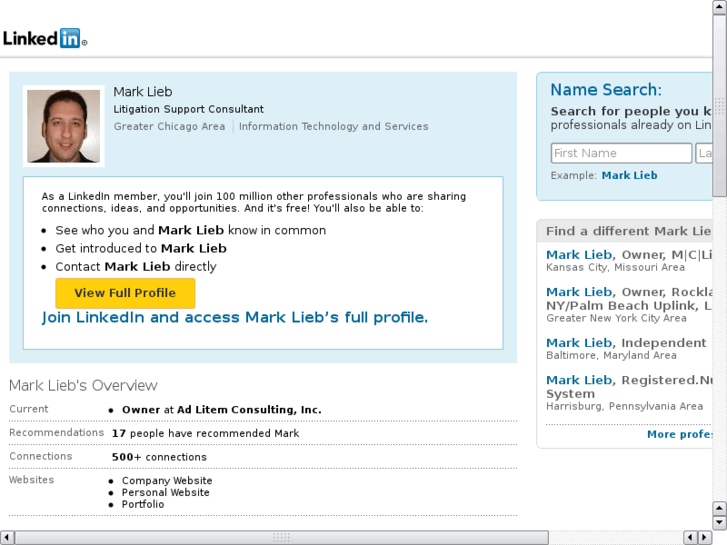Click the horizontal scrollbar left arrow at far left
This screenshot has width=727, height=545.
[7, 538]
